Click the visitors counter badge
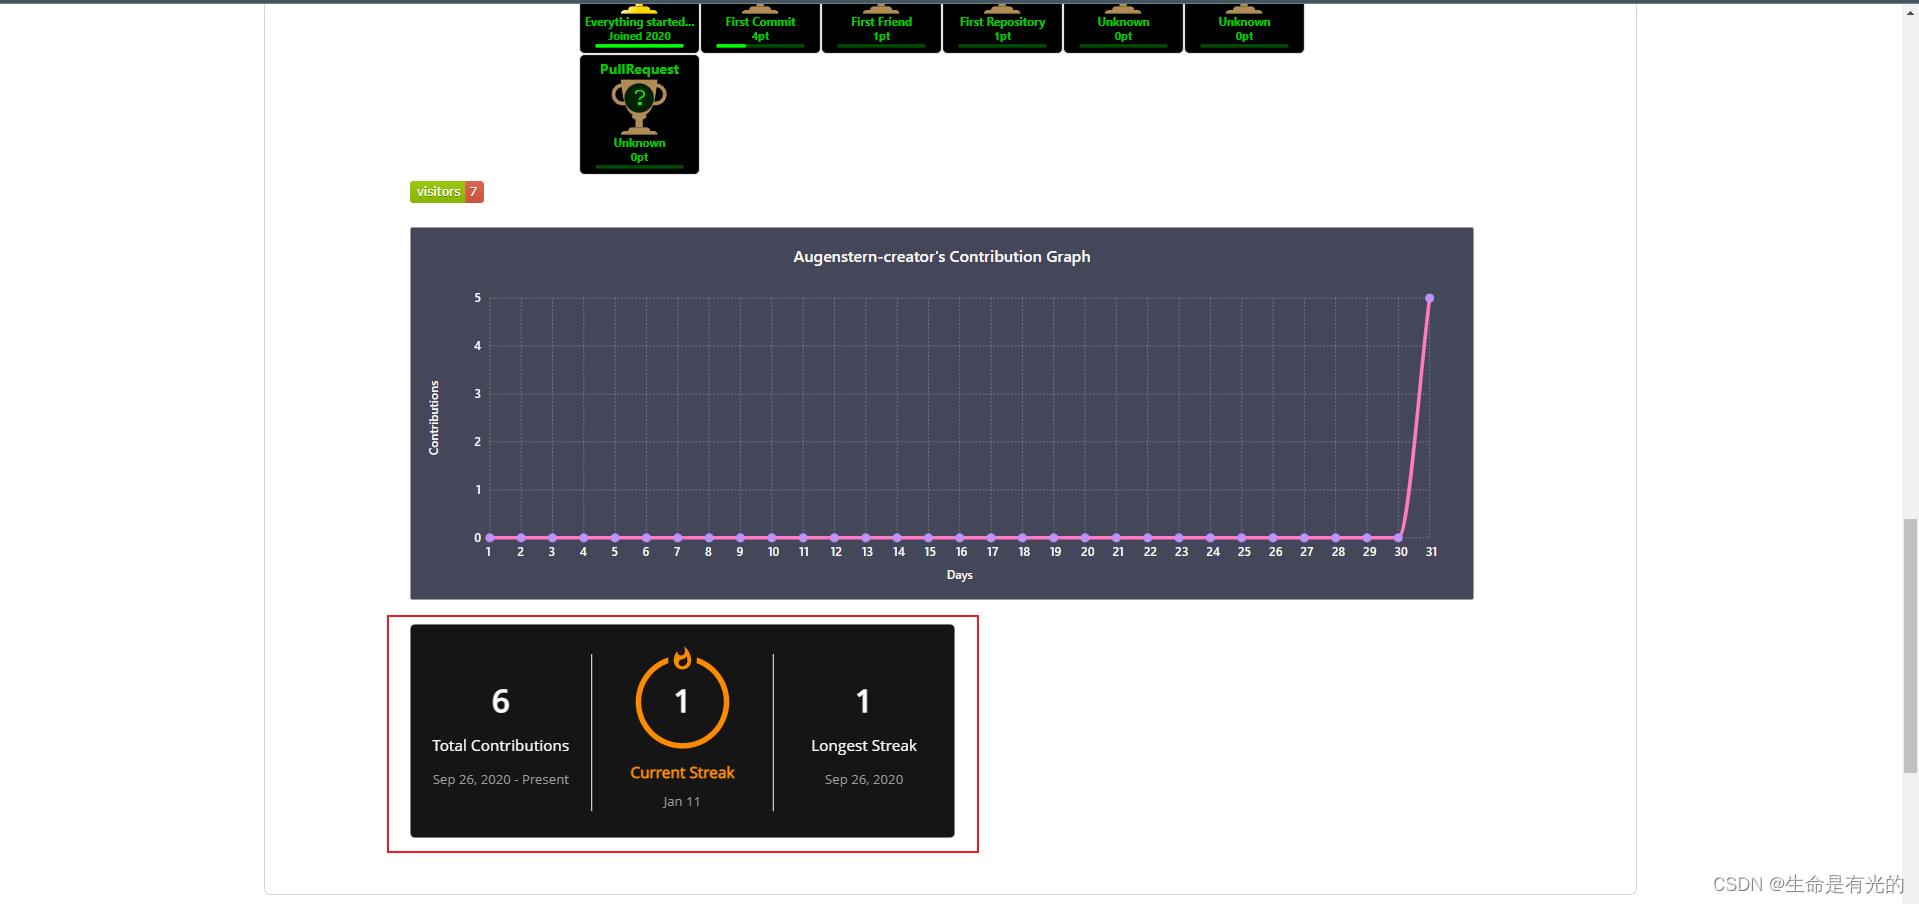This screenshot has height=904, width=1919. (x=447, y=192)
